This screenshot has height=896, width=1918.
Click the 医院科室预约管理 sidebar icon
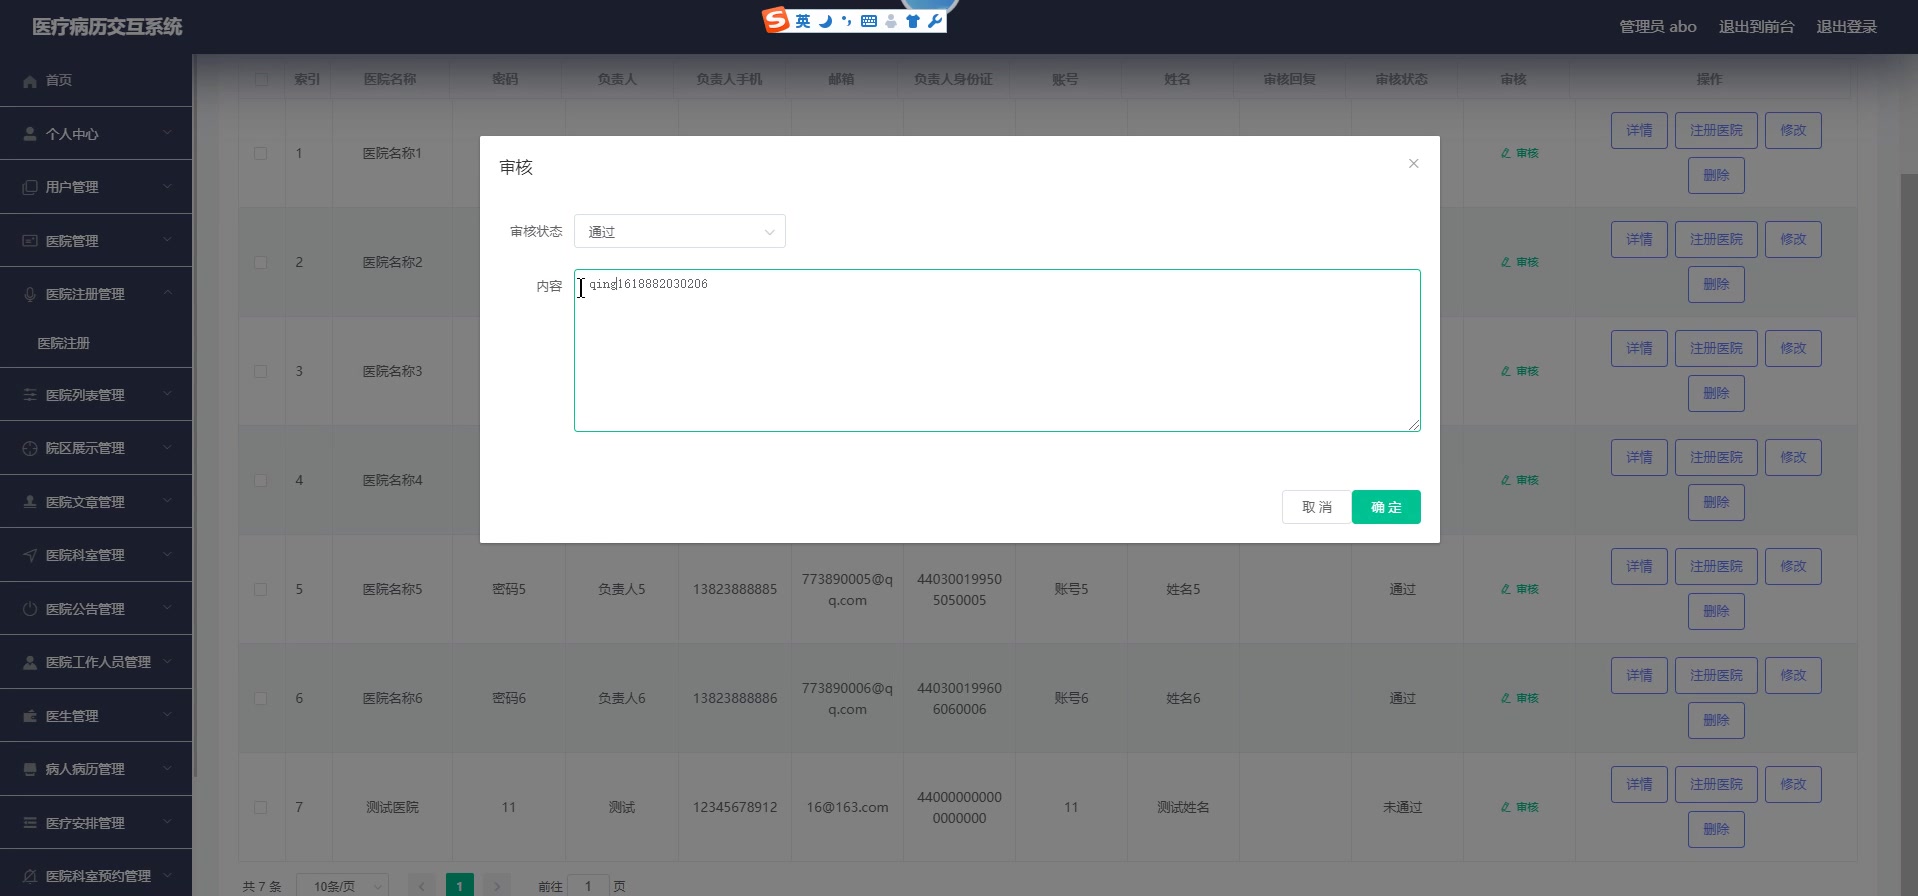[30, 876]
